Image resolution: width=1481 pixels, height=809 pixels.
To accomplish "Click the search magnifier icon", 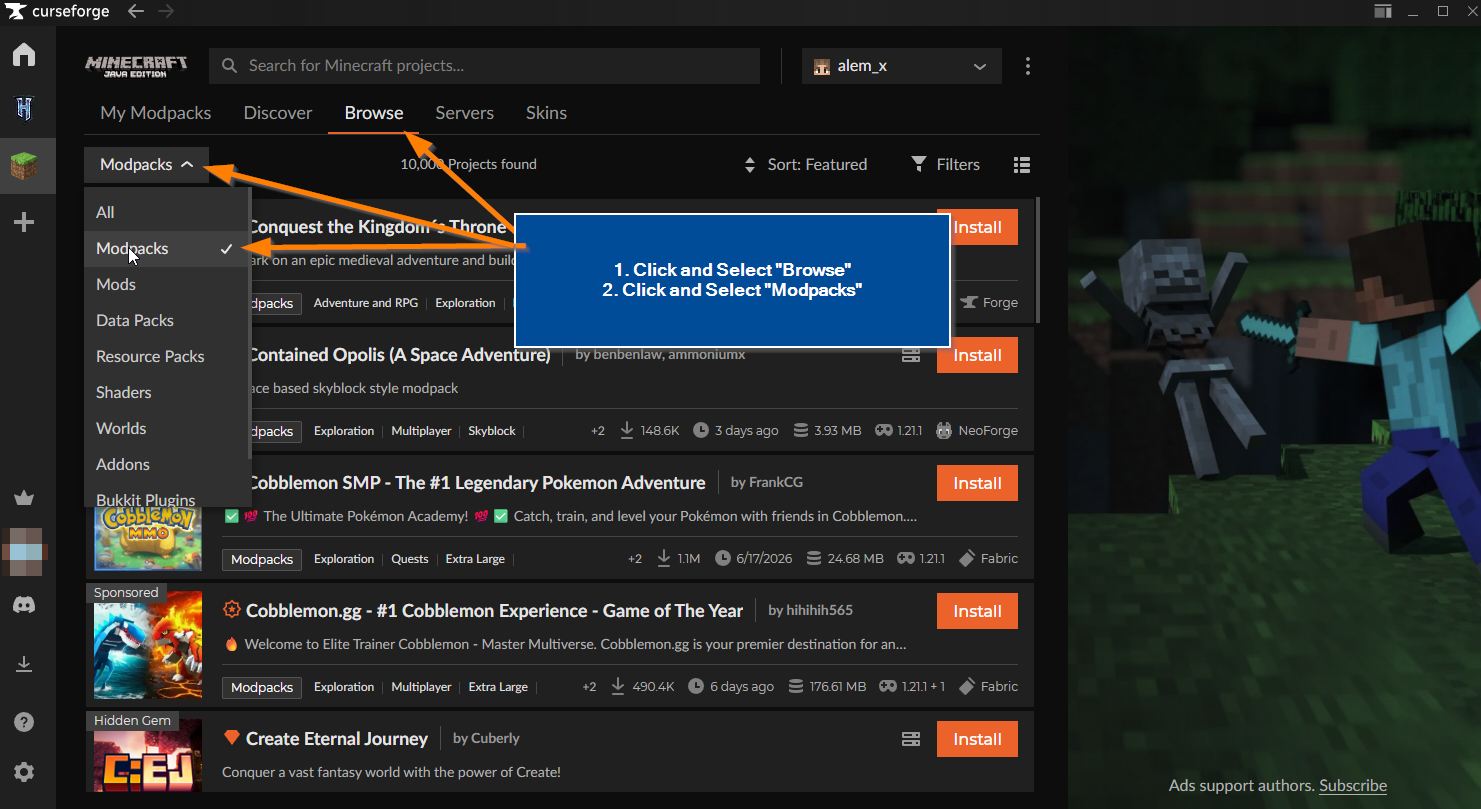I will coord(230,66).
